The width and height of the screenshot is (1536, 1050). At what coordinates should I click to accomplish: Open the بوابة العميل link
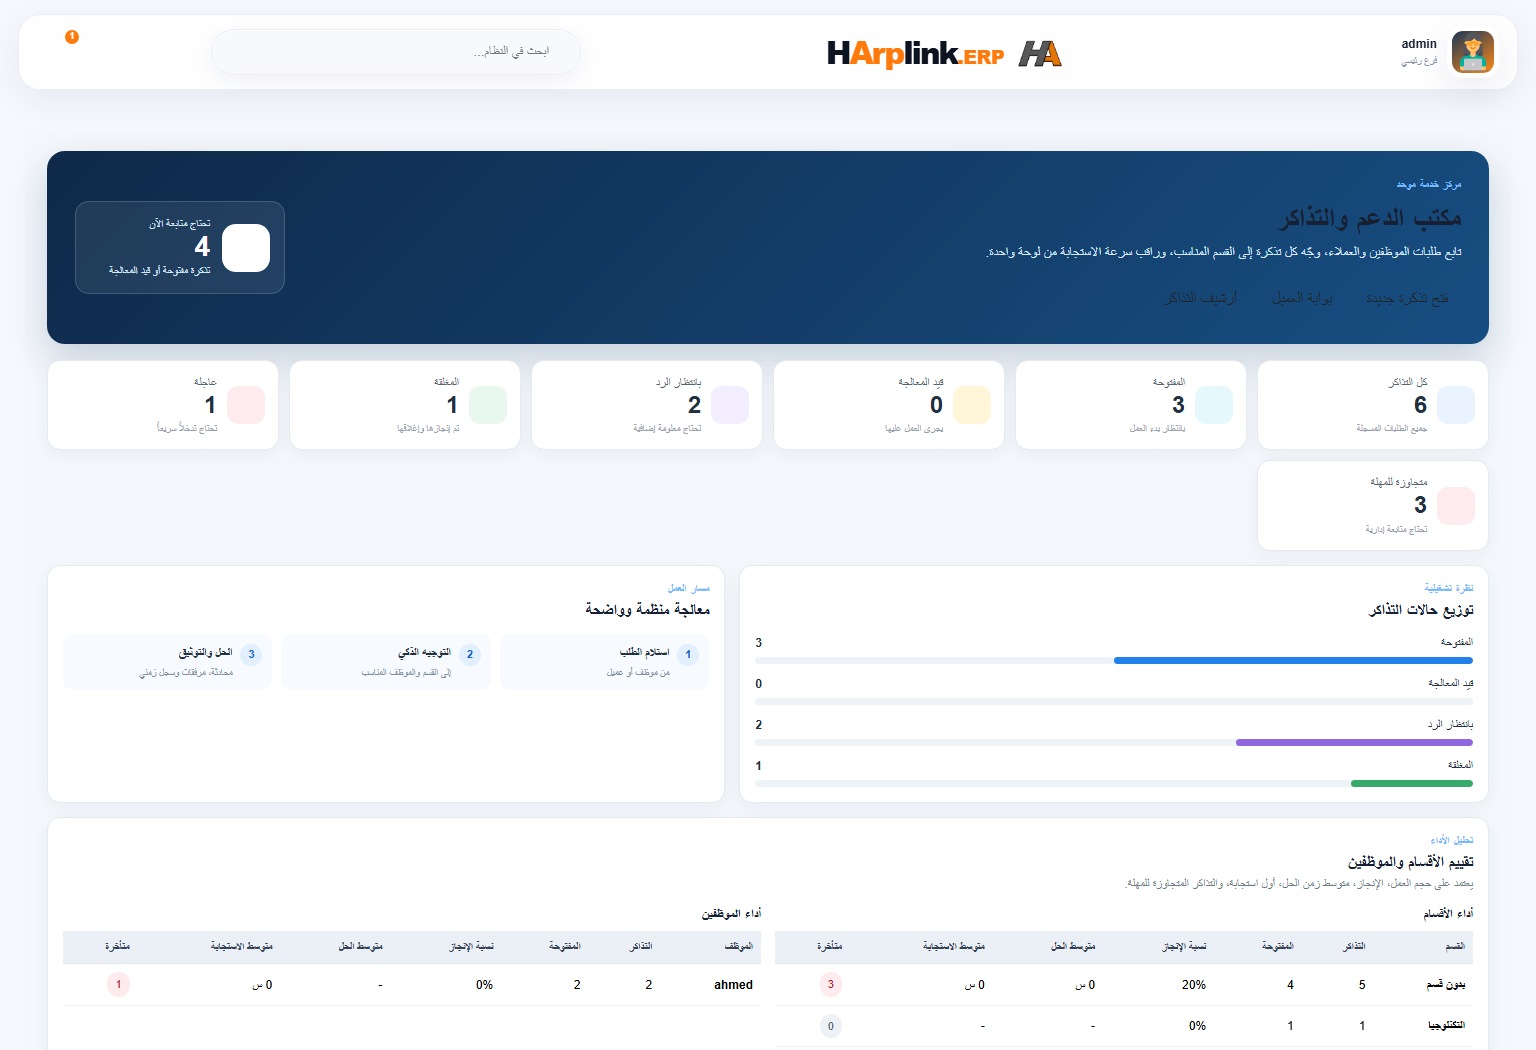[1302, 298]
